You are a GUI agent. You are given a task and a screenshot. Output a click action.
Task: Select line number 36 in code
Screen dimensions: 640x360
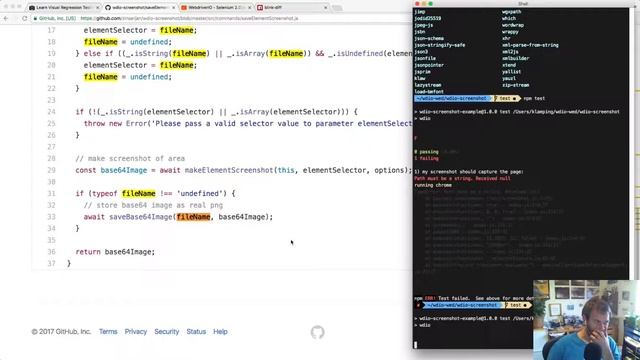point(51,252)
